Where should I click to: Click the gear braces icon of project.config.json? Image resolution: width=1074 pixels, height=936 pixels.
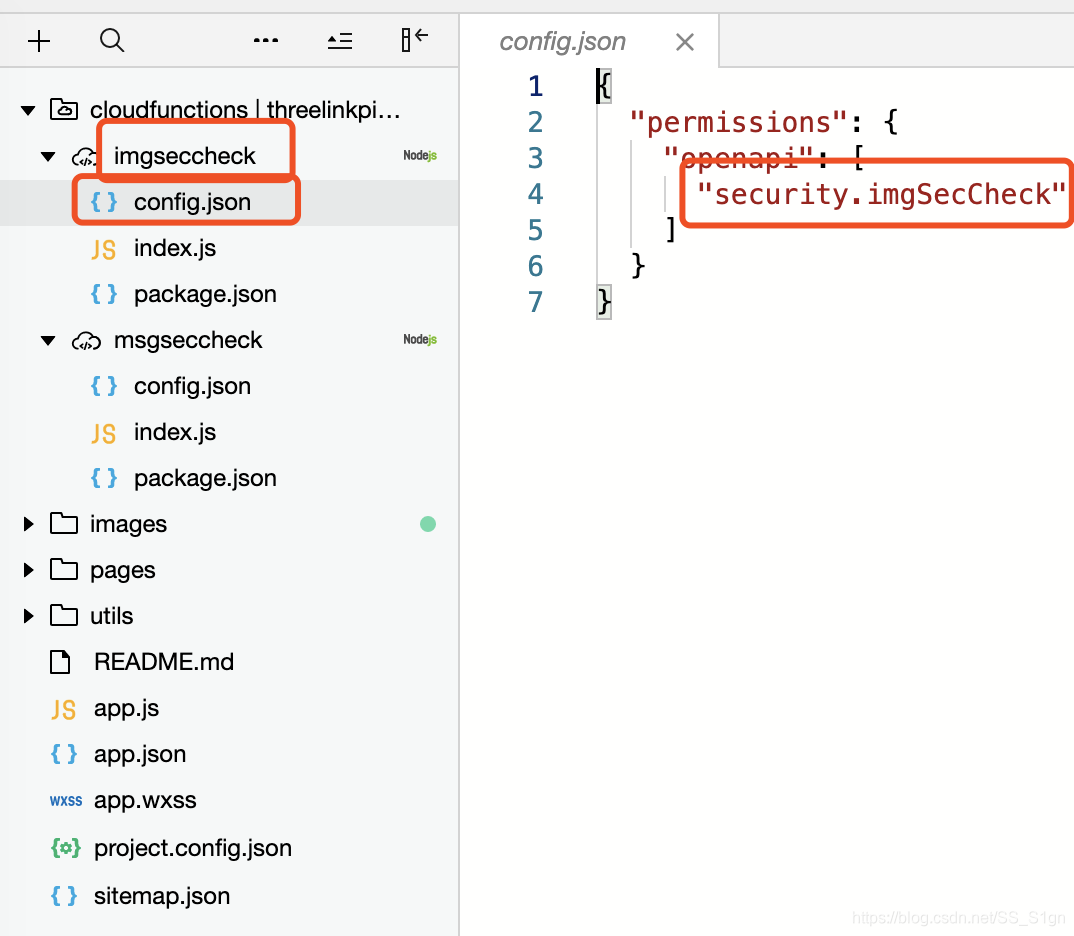pyautogui.click(x=66, y=848)
